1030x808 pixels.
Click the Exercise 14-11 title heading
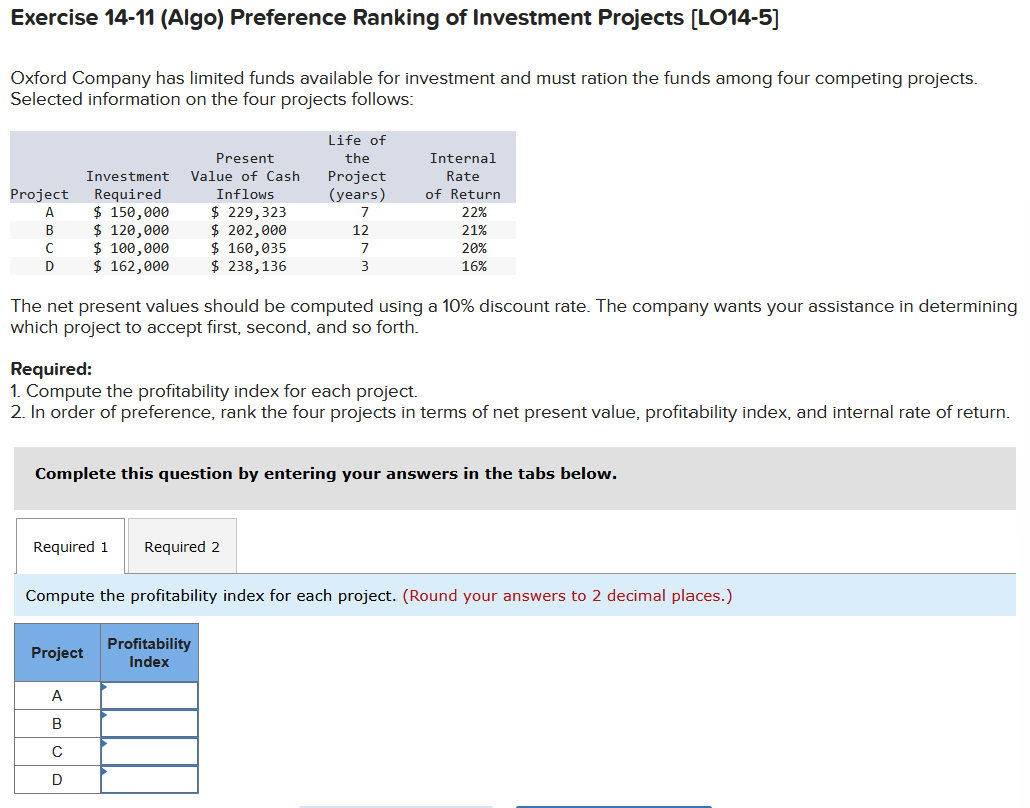(x=395, y=18)
